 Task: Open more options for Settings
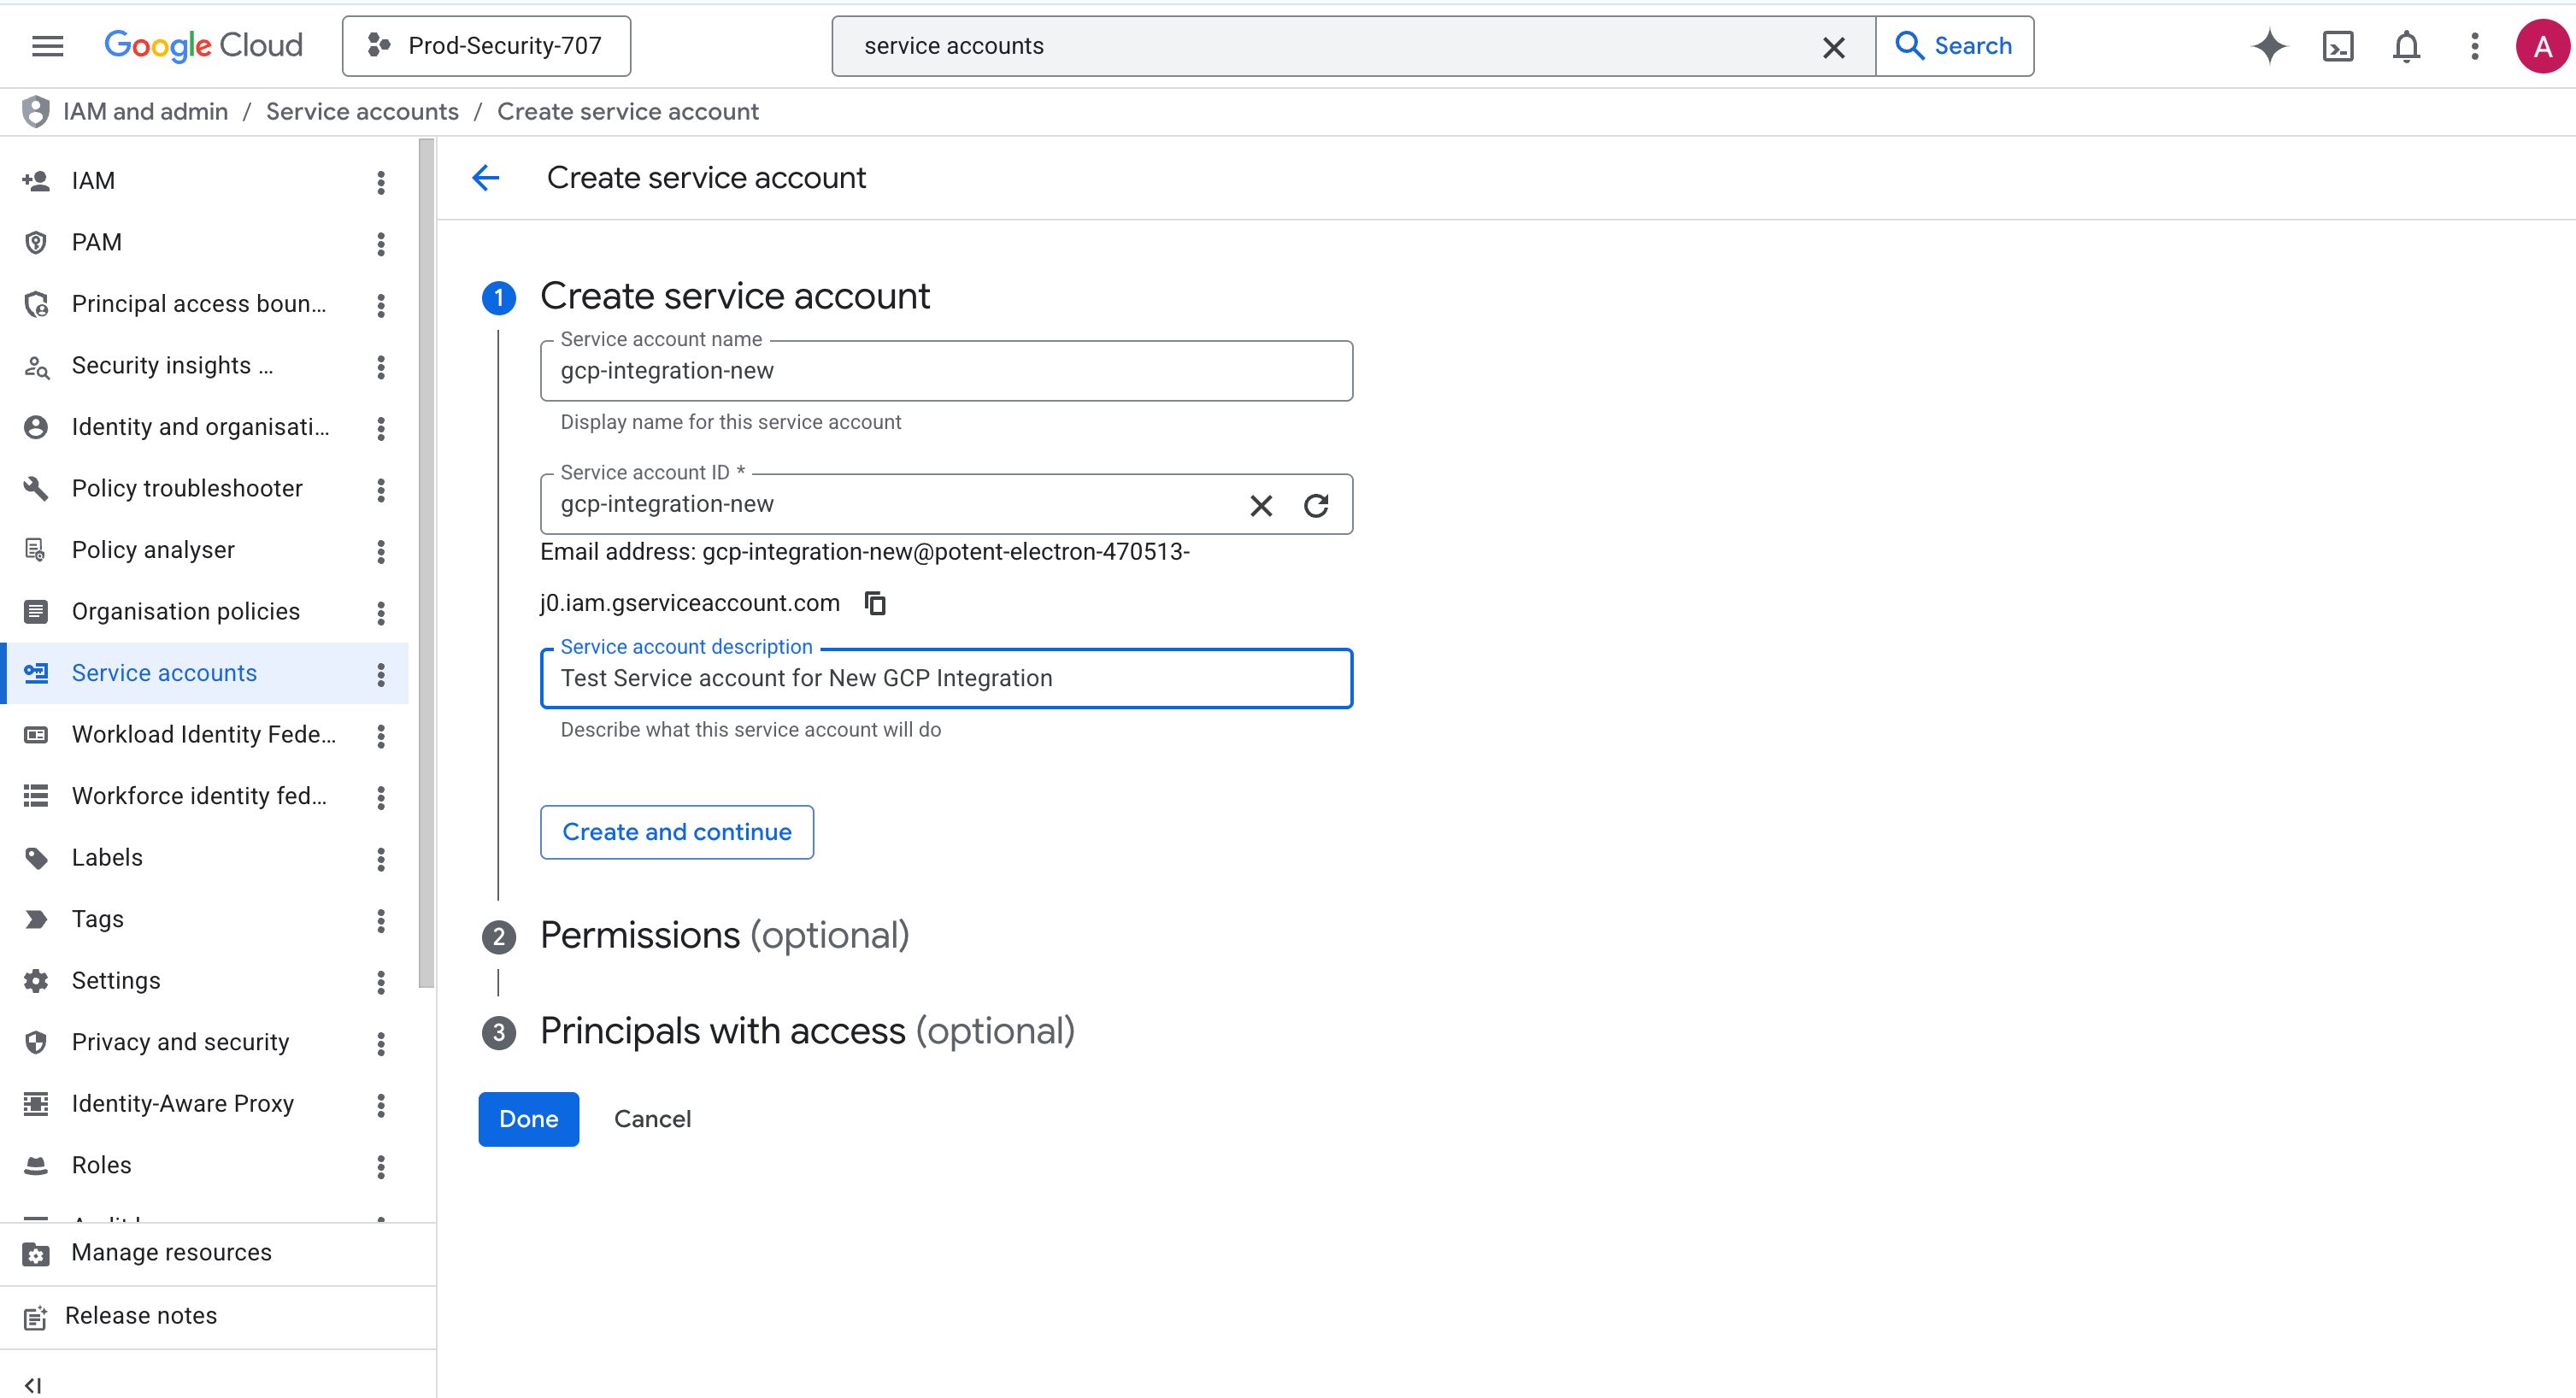tap(380, 982)
